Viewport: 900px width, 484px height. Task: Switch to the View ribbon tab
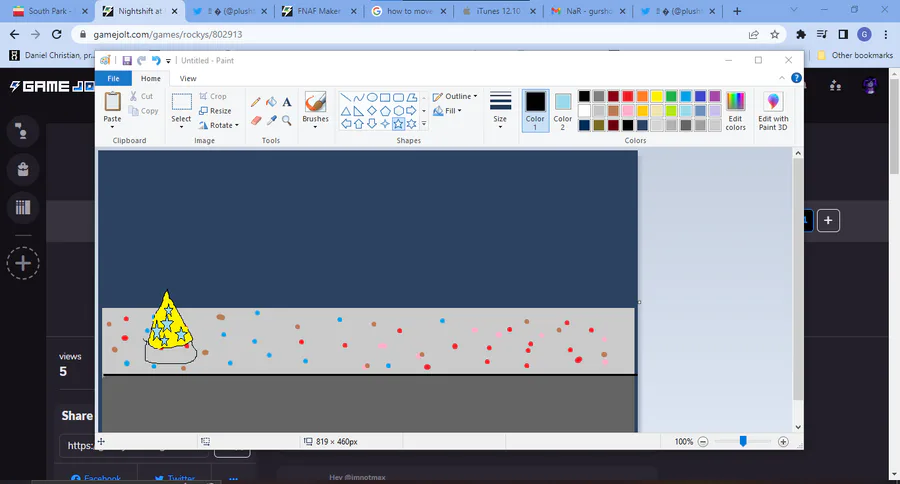pyautogui.click(x=188, y=79)
